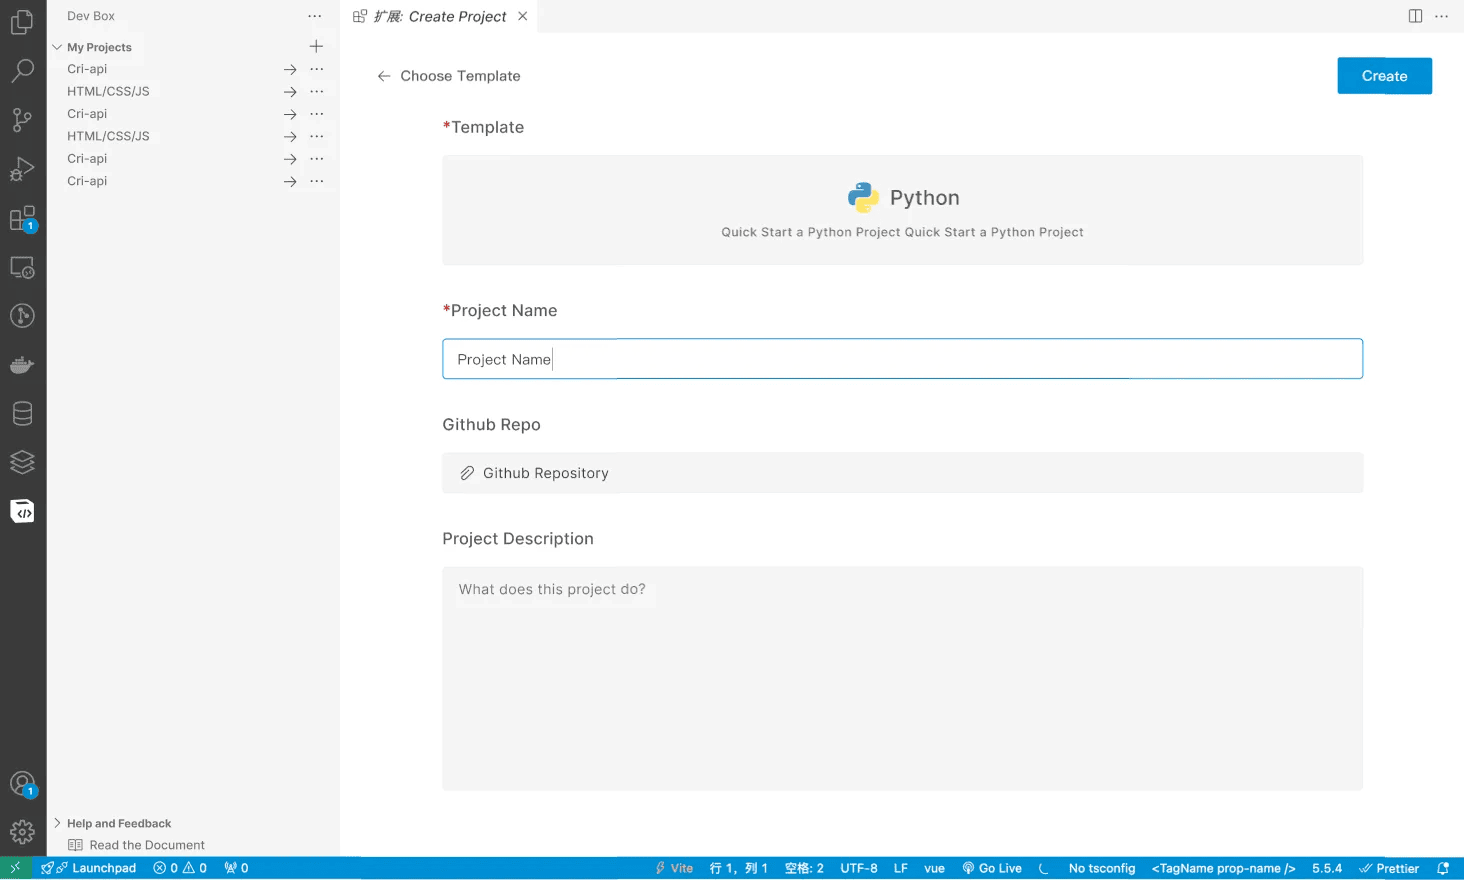Click the Project Name input field
1464x880 pixels.
[x=902, y=359]
